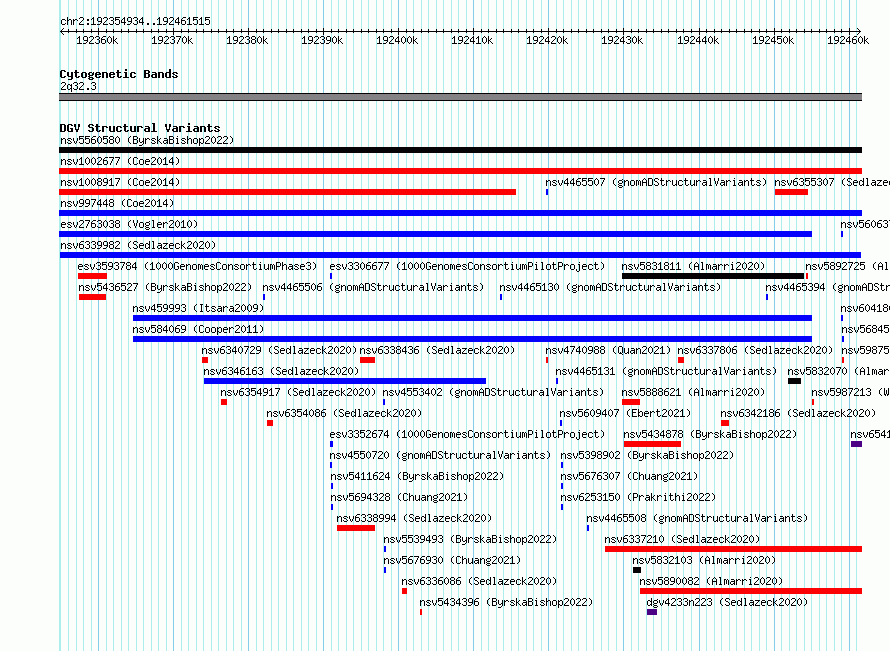Image resolution: width=890 pixels, height=651 pixels.
Task: Click nsv6340729 (Sedlazeck2020) label
Action: (x=279, y=350)
